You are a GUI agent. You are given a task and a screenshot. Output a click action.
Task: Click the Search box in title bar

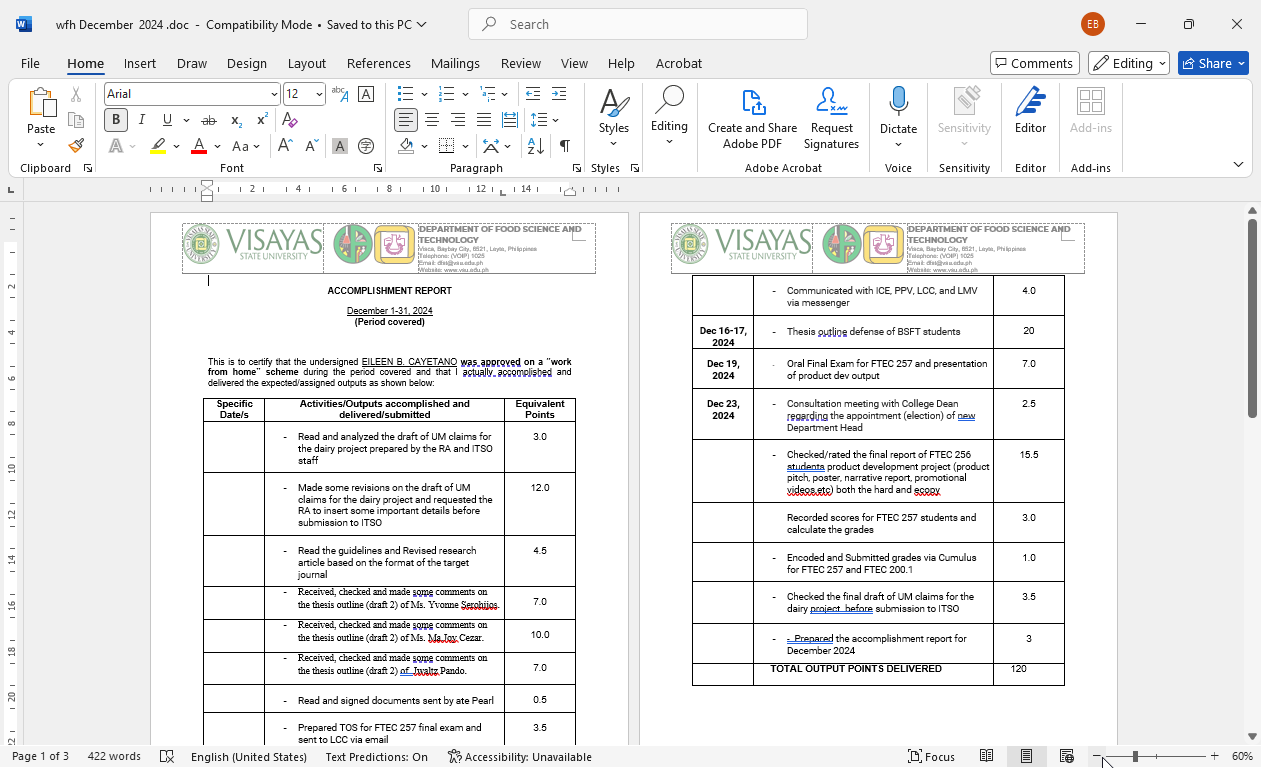coord(638,24)
